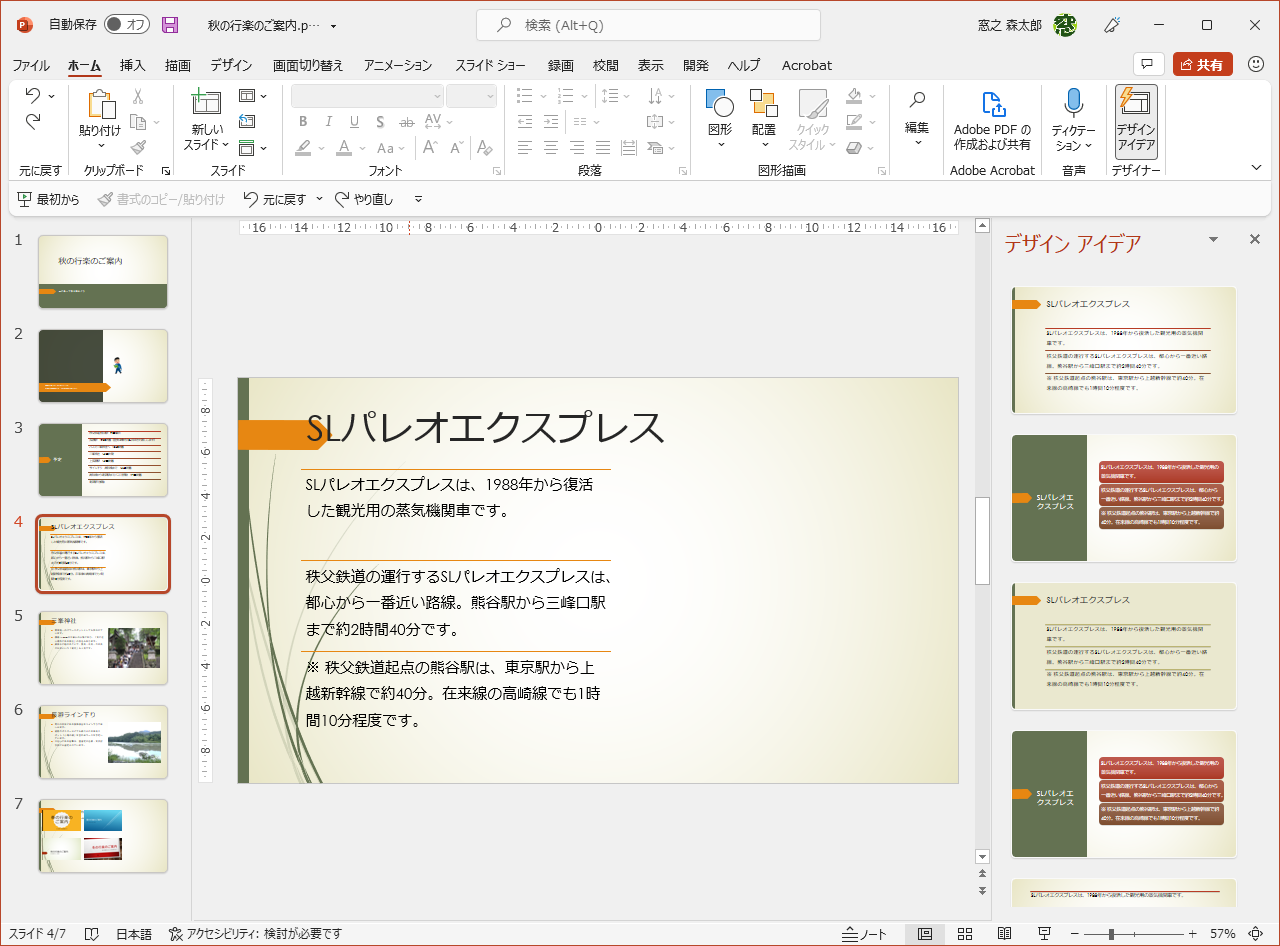Toggle 自動保存 on

point(127,24)
